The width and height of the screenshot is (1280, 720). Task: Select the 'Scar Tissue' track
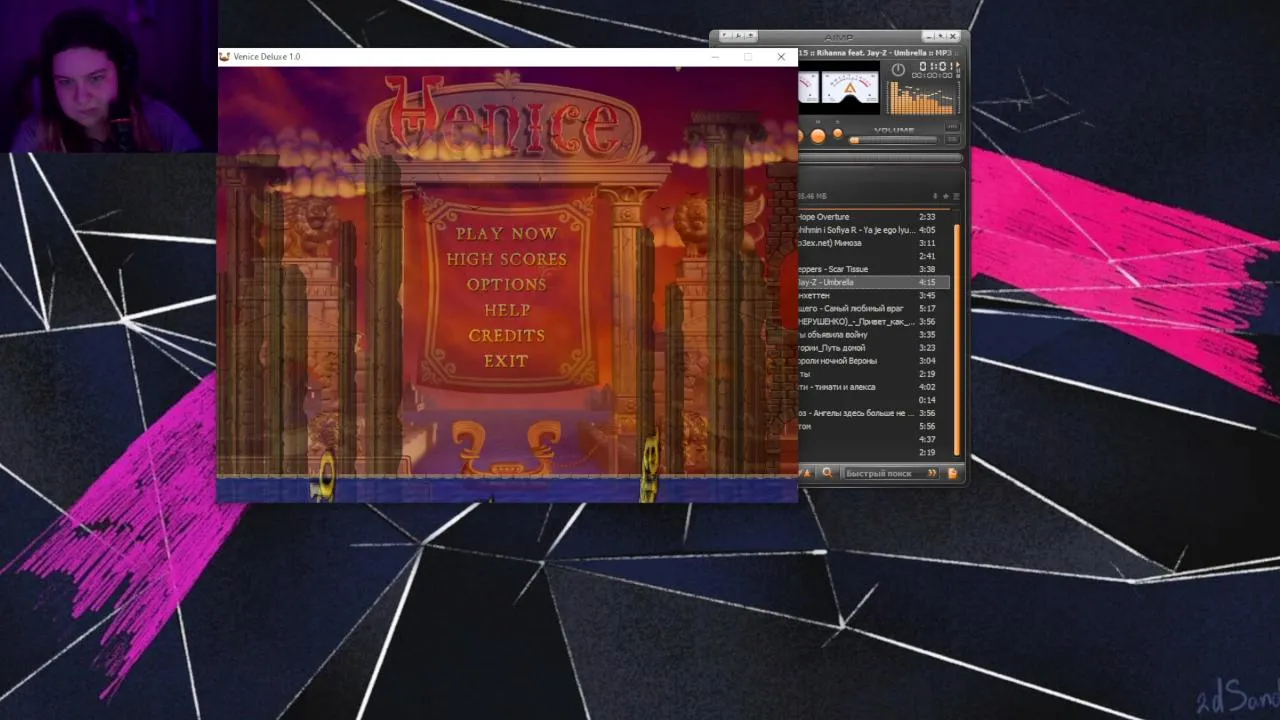[x=874, y=269]
